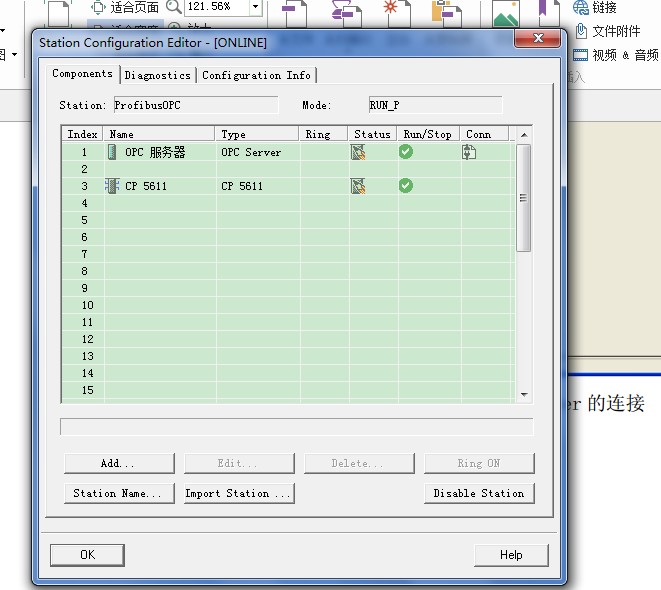Click the Station Name... button
661x590 pixels.
(118, 493)
